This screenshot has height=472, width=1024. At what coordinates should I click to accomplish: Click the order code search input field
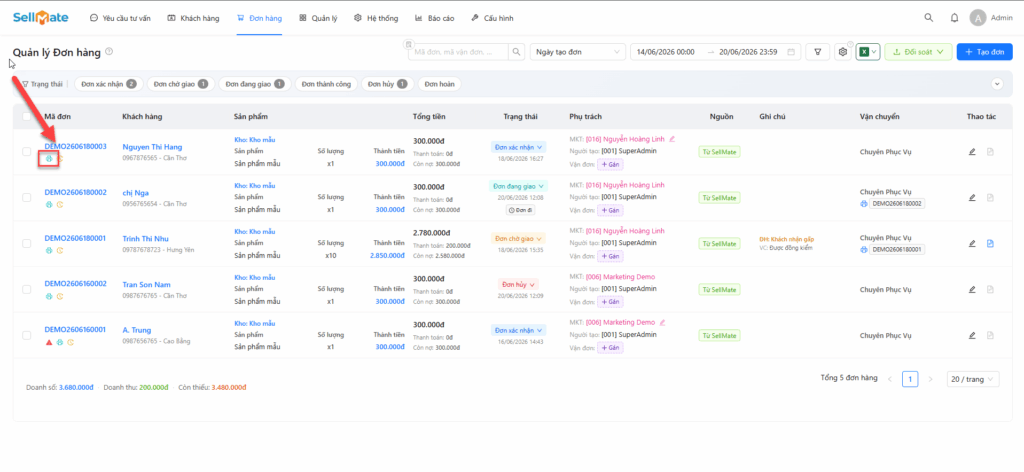pyautogui.click(x=458, y=52)
